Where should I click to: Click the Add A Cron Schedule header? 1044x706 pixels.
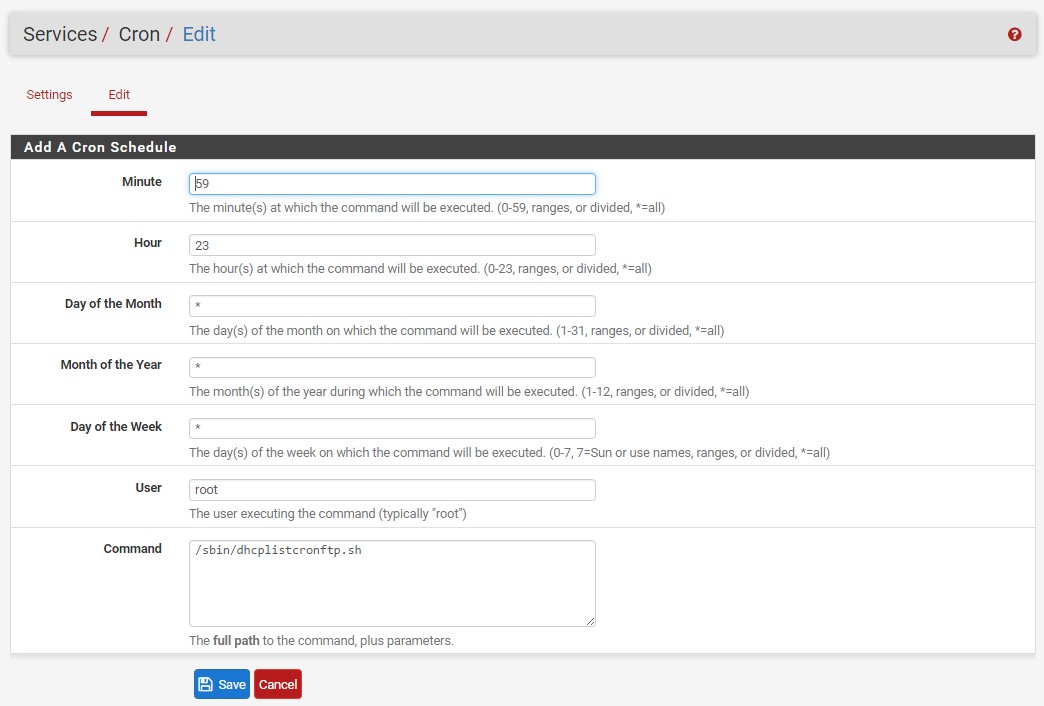[100, 147]
